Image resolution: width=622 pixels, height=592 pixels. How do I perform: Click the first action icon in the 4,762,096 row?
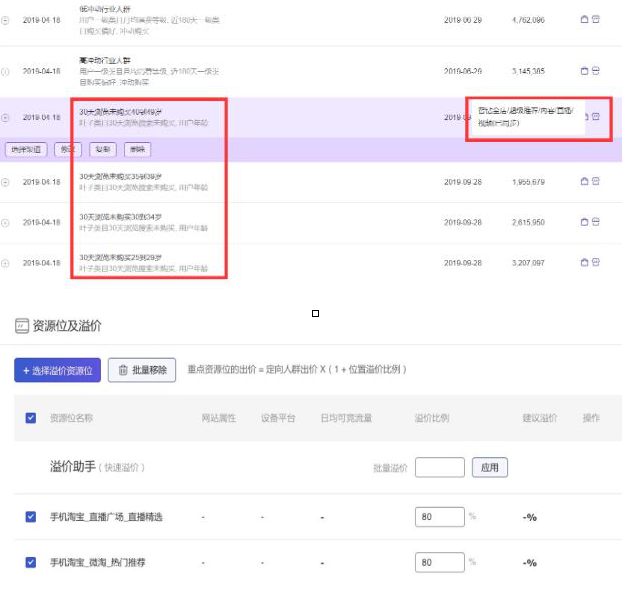pos(584,18)
